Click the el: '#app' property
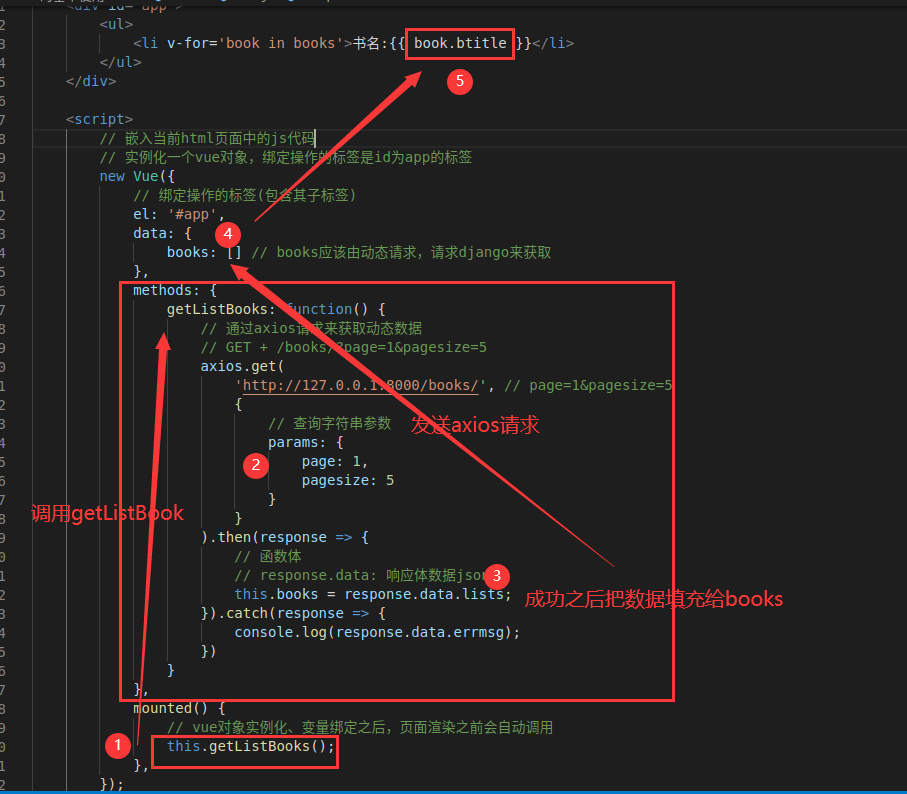The image size is (907, 794). point(179,215)
